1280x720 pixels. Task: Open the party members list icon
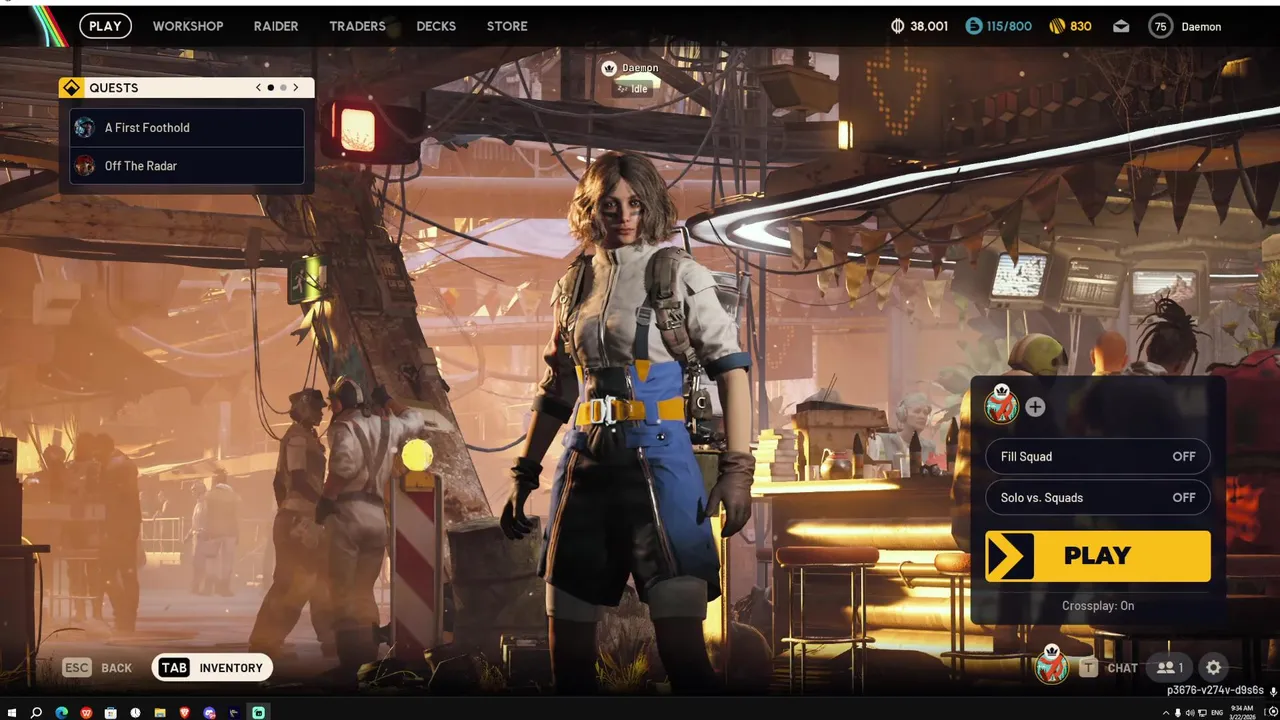point(1170,668)
